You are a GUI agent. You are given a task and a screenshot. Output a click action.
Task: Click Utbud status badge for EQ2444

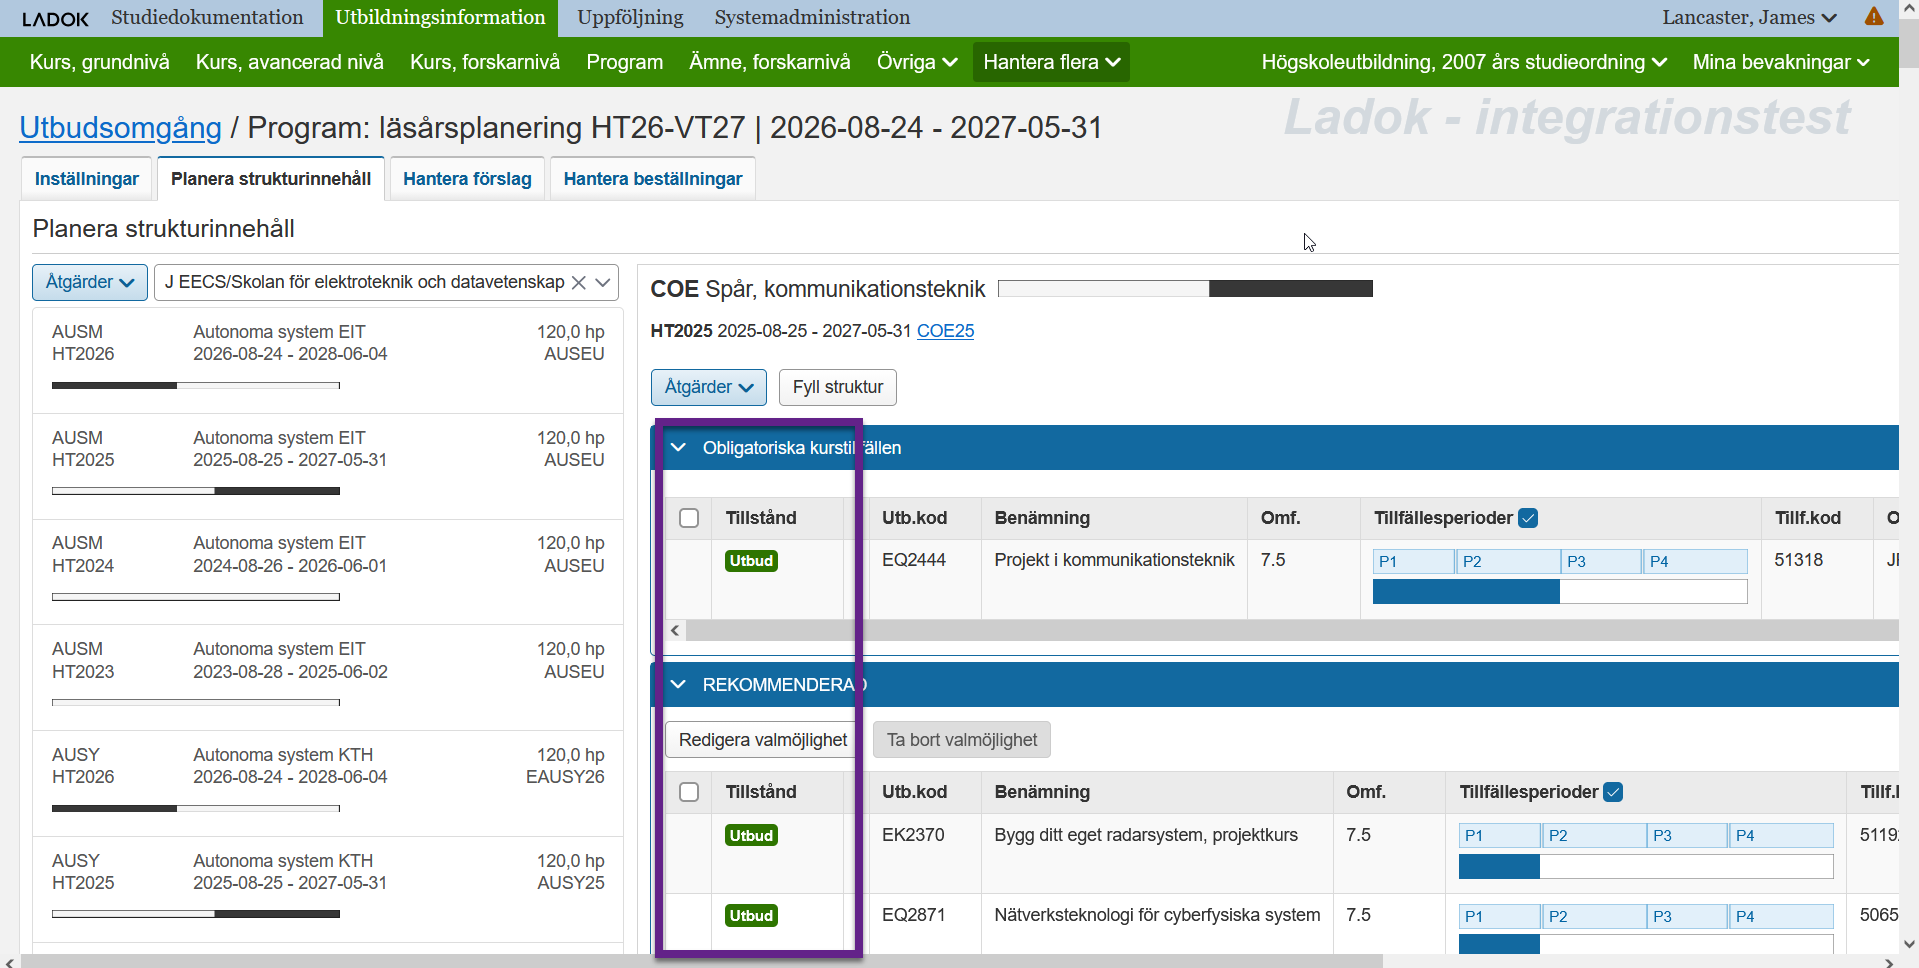coord(751,561)
